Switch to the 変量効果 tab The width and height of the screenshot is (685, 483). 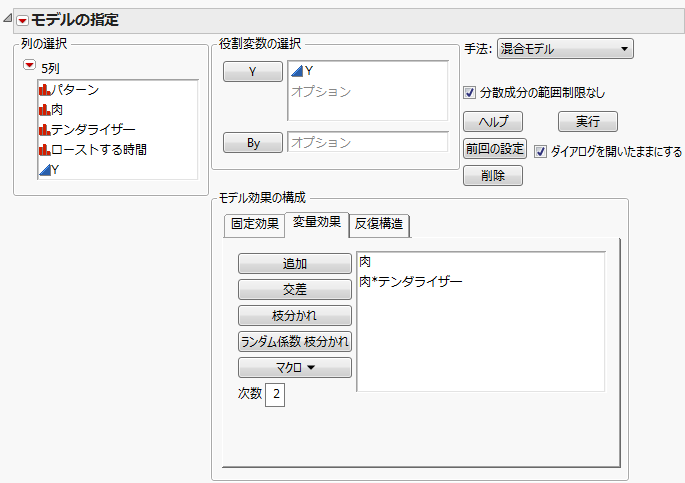tap(317, 223)
